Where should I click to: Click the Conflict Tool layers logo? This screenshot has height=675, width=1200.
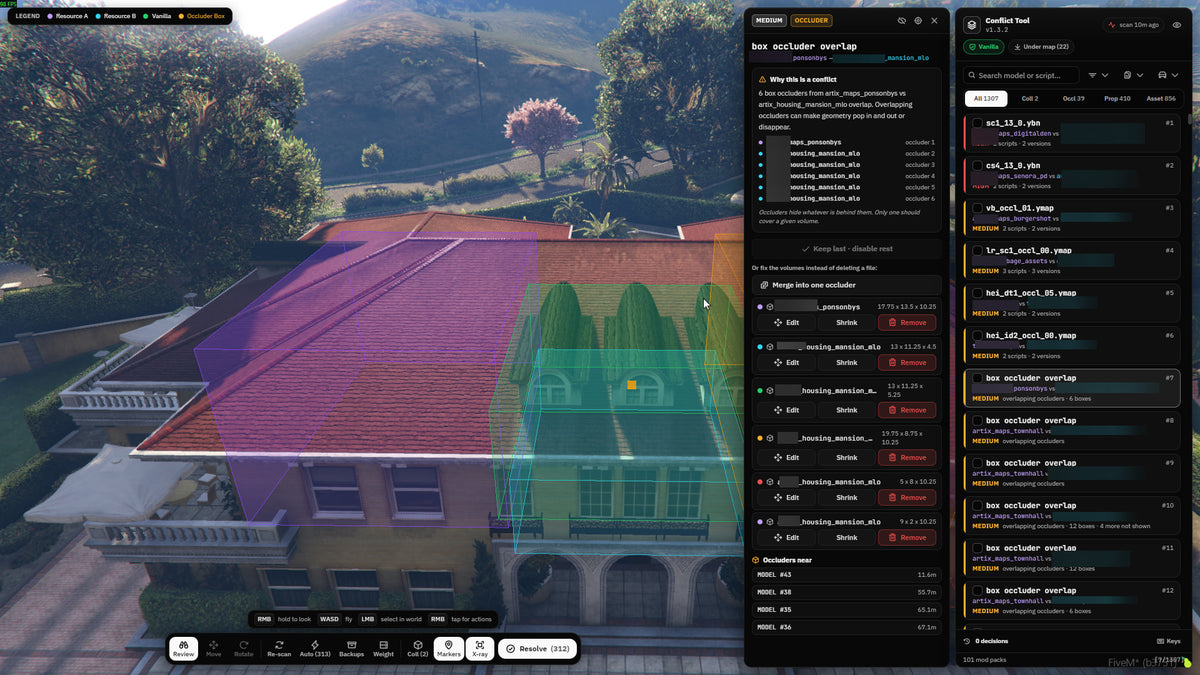tap(972, 25)
